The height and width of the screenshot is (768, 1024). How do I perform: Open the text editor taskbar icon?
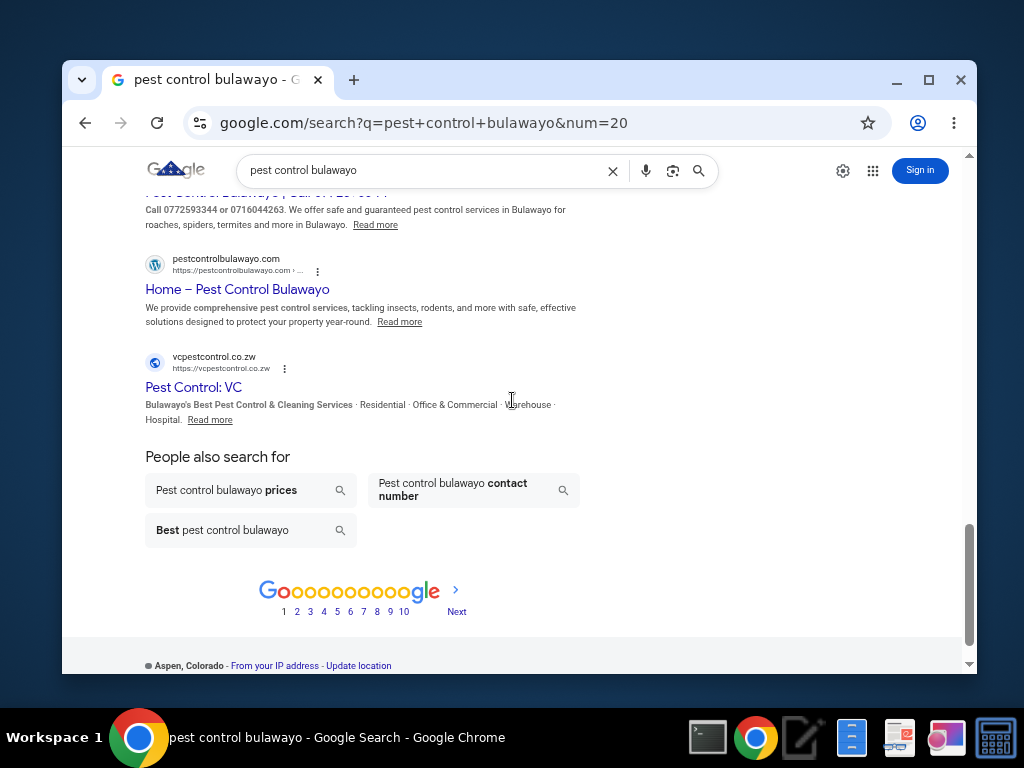pyautogui.click(x=803, y=738)
